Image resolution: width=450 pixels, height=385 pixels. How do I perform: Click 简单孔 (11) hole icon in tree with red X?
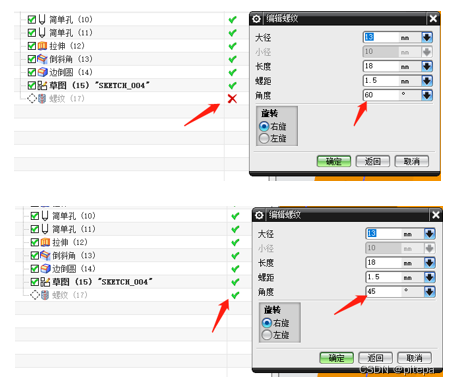tap(42, 33)
